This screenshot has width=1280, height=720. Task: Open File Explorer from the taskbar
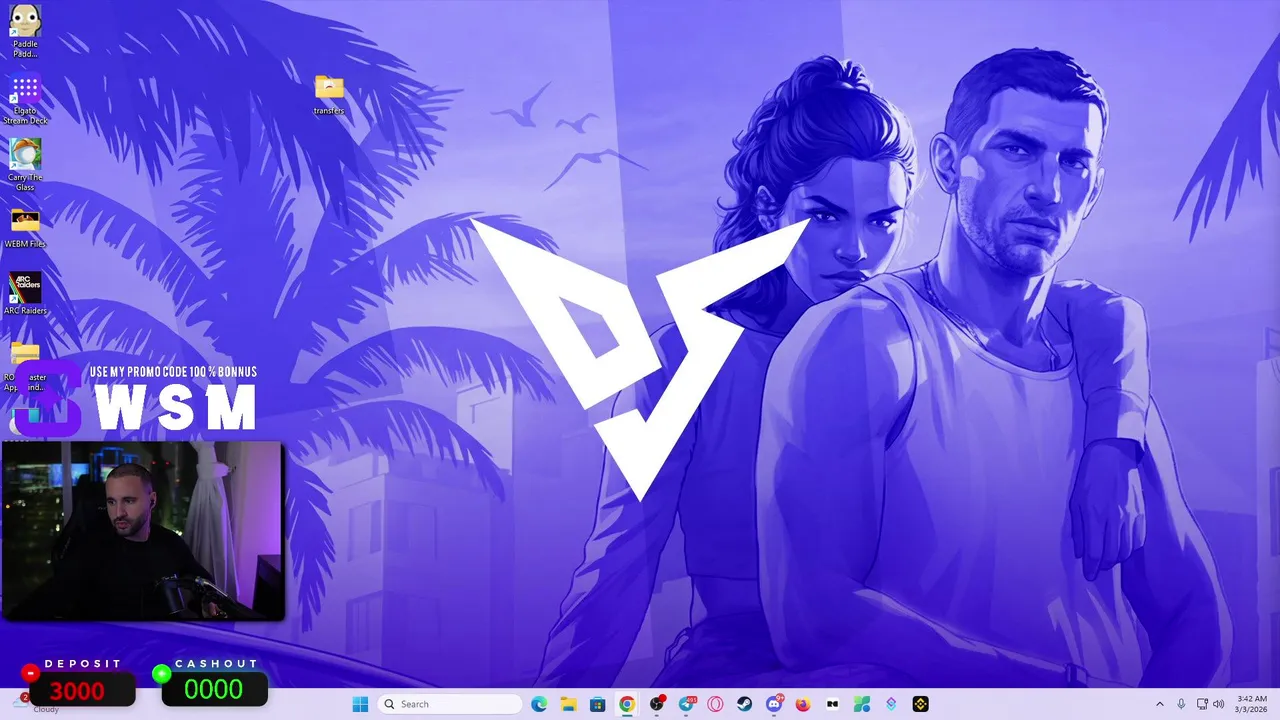click(568, 704)
